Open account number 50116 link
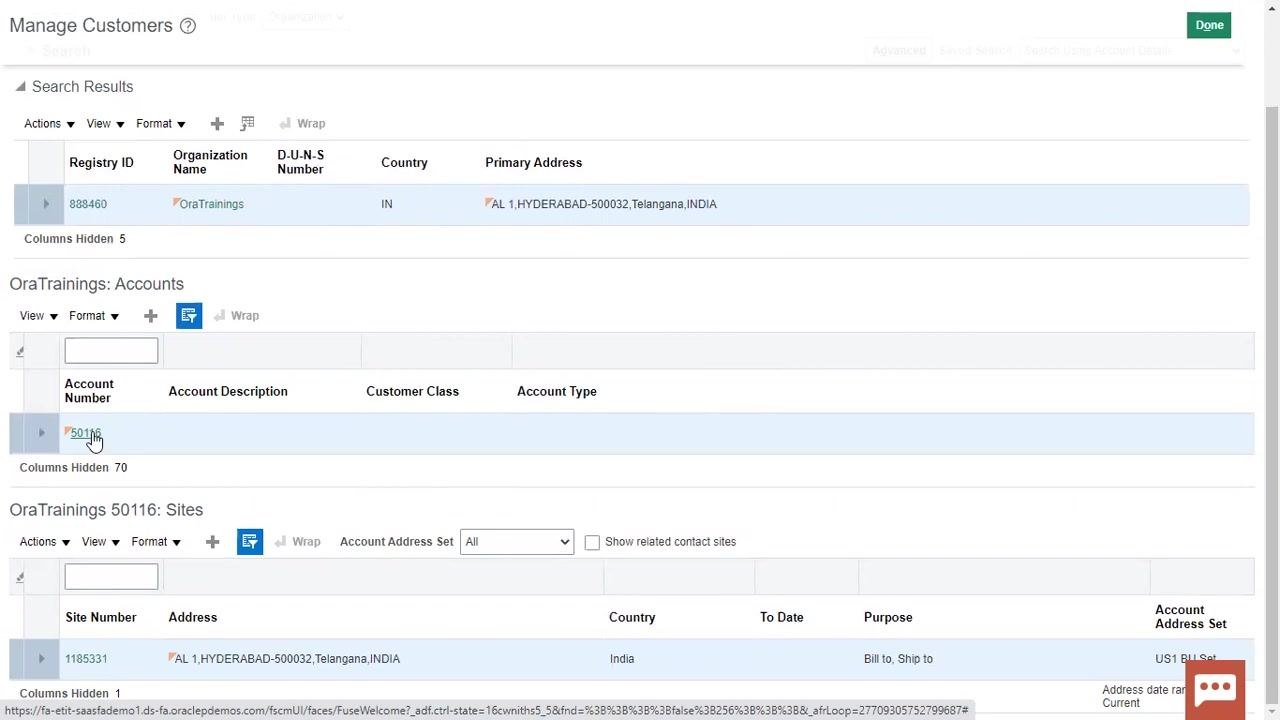Viewport: 1280px width, 720px height. 86,433
